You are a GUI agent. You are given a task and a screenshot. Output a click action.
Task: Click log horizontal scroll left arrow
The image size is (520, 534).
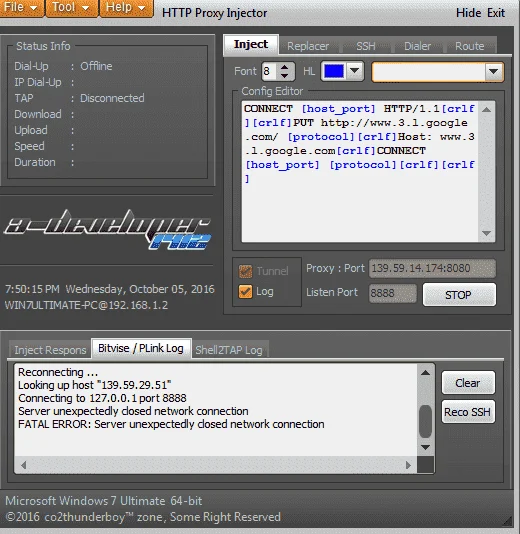pos(23,465)
